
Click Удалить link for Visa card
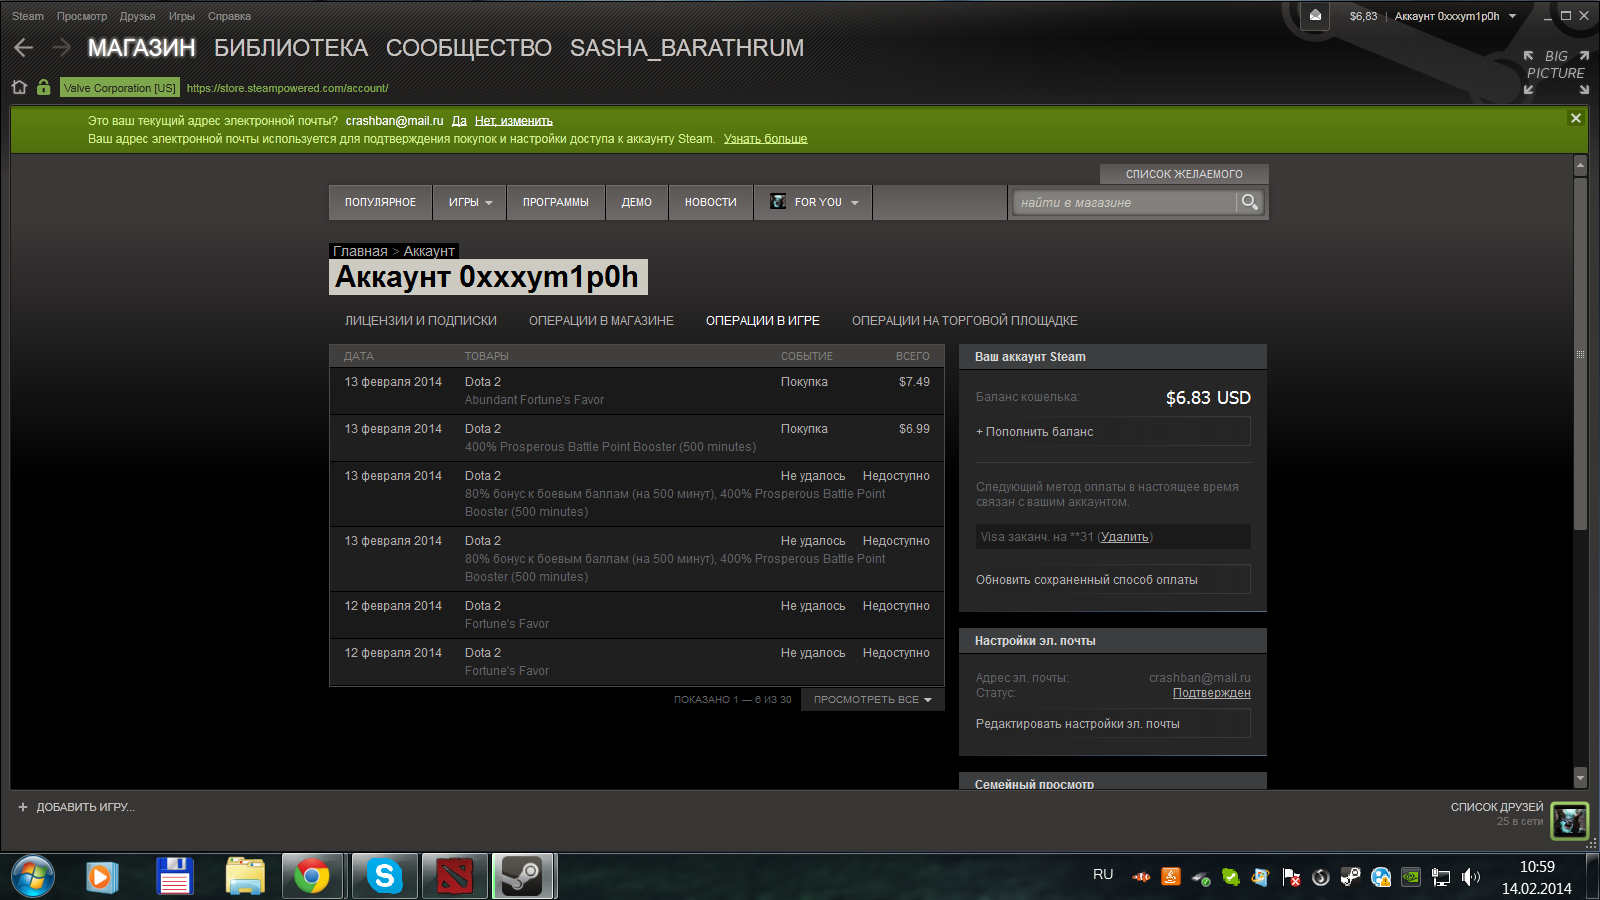coord(1125,537)
